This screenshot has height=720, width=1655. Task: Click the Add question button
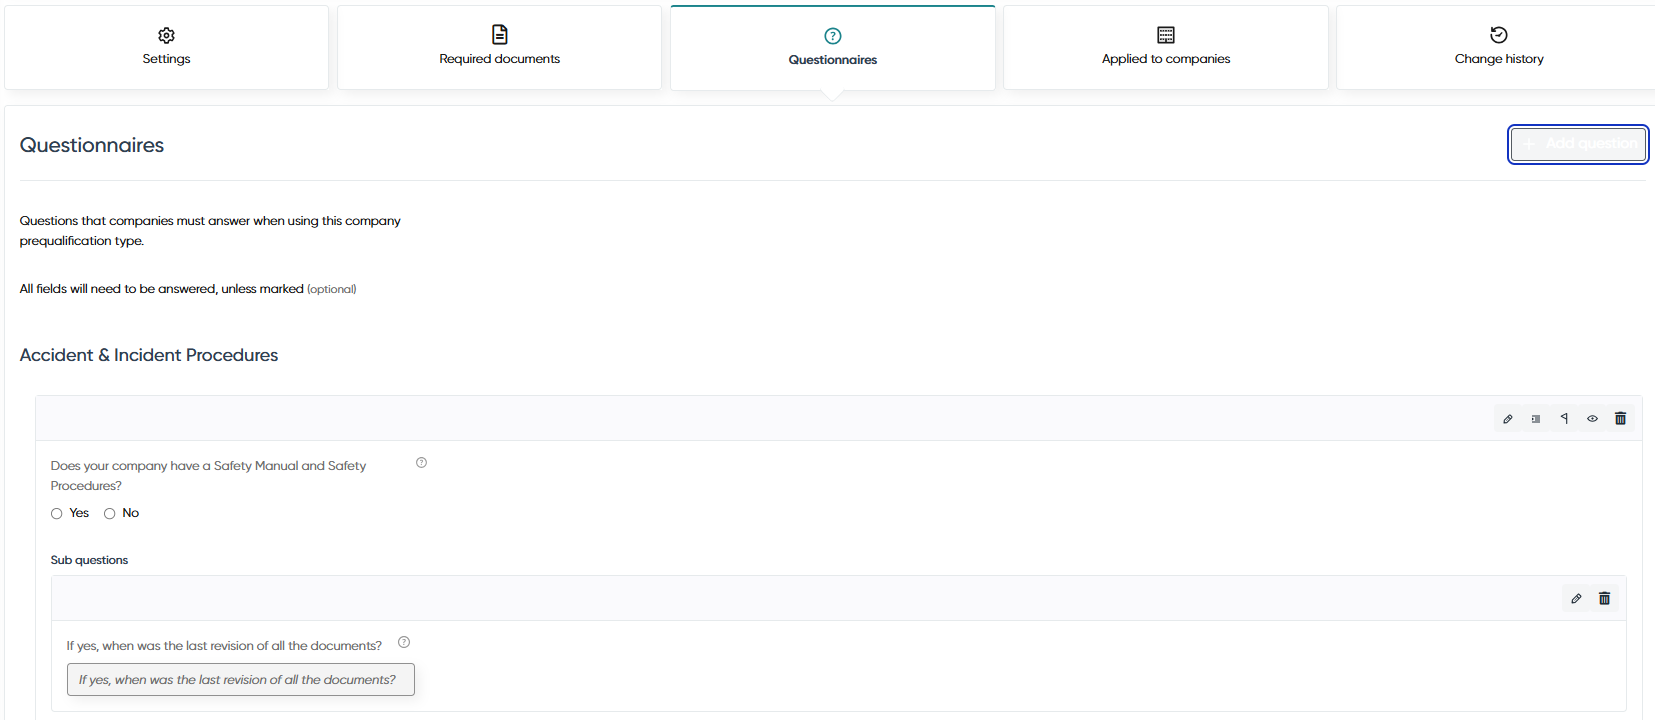[x=1578, y=145]
